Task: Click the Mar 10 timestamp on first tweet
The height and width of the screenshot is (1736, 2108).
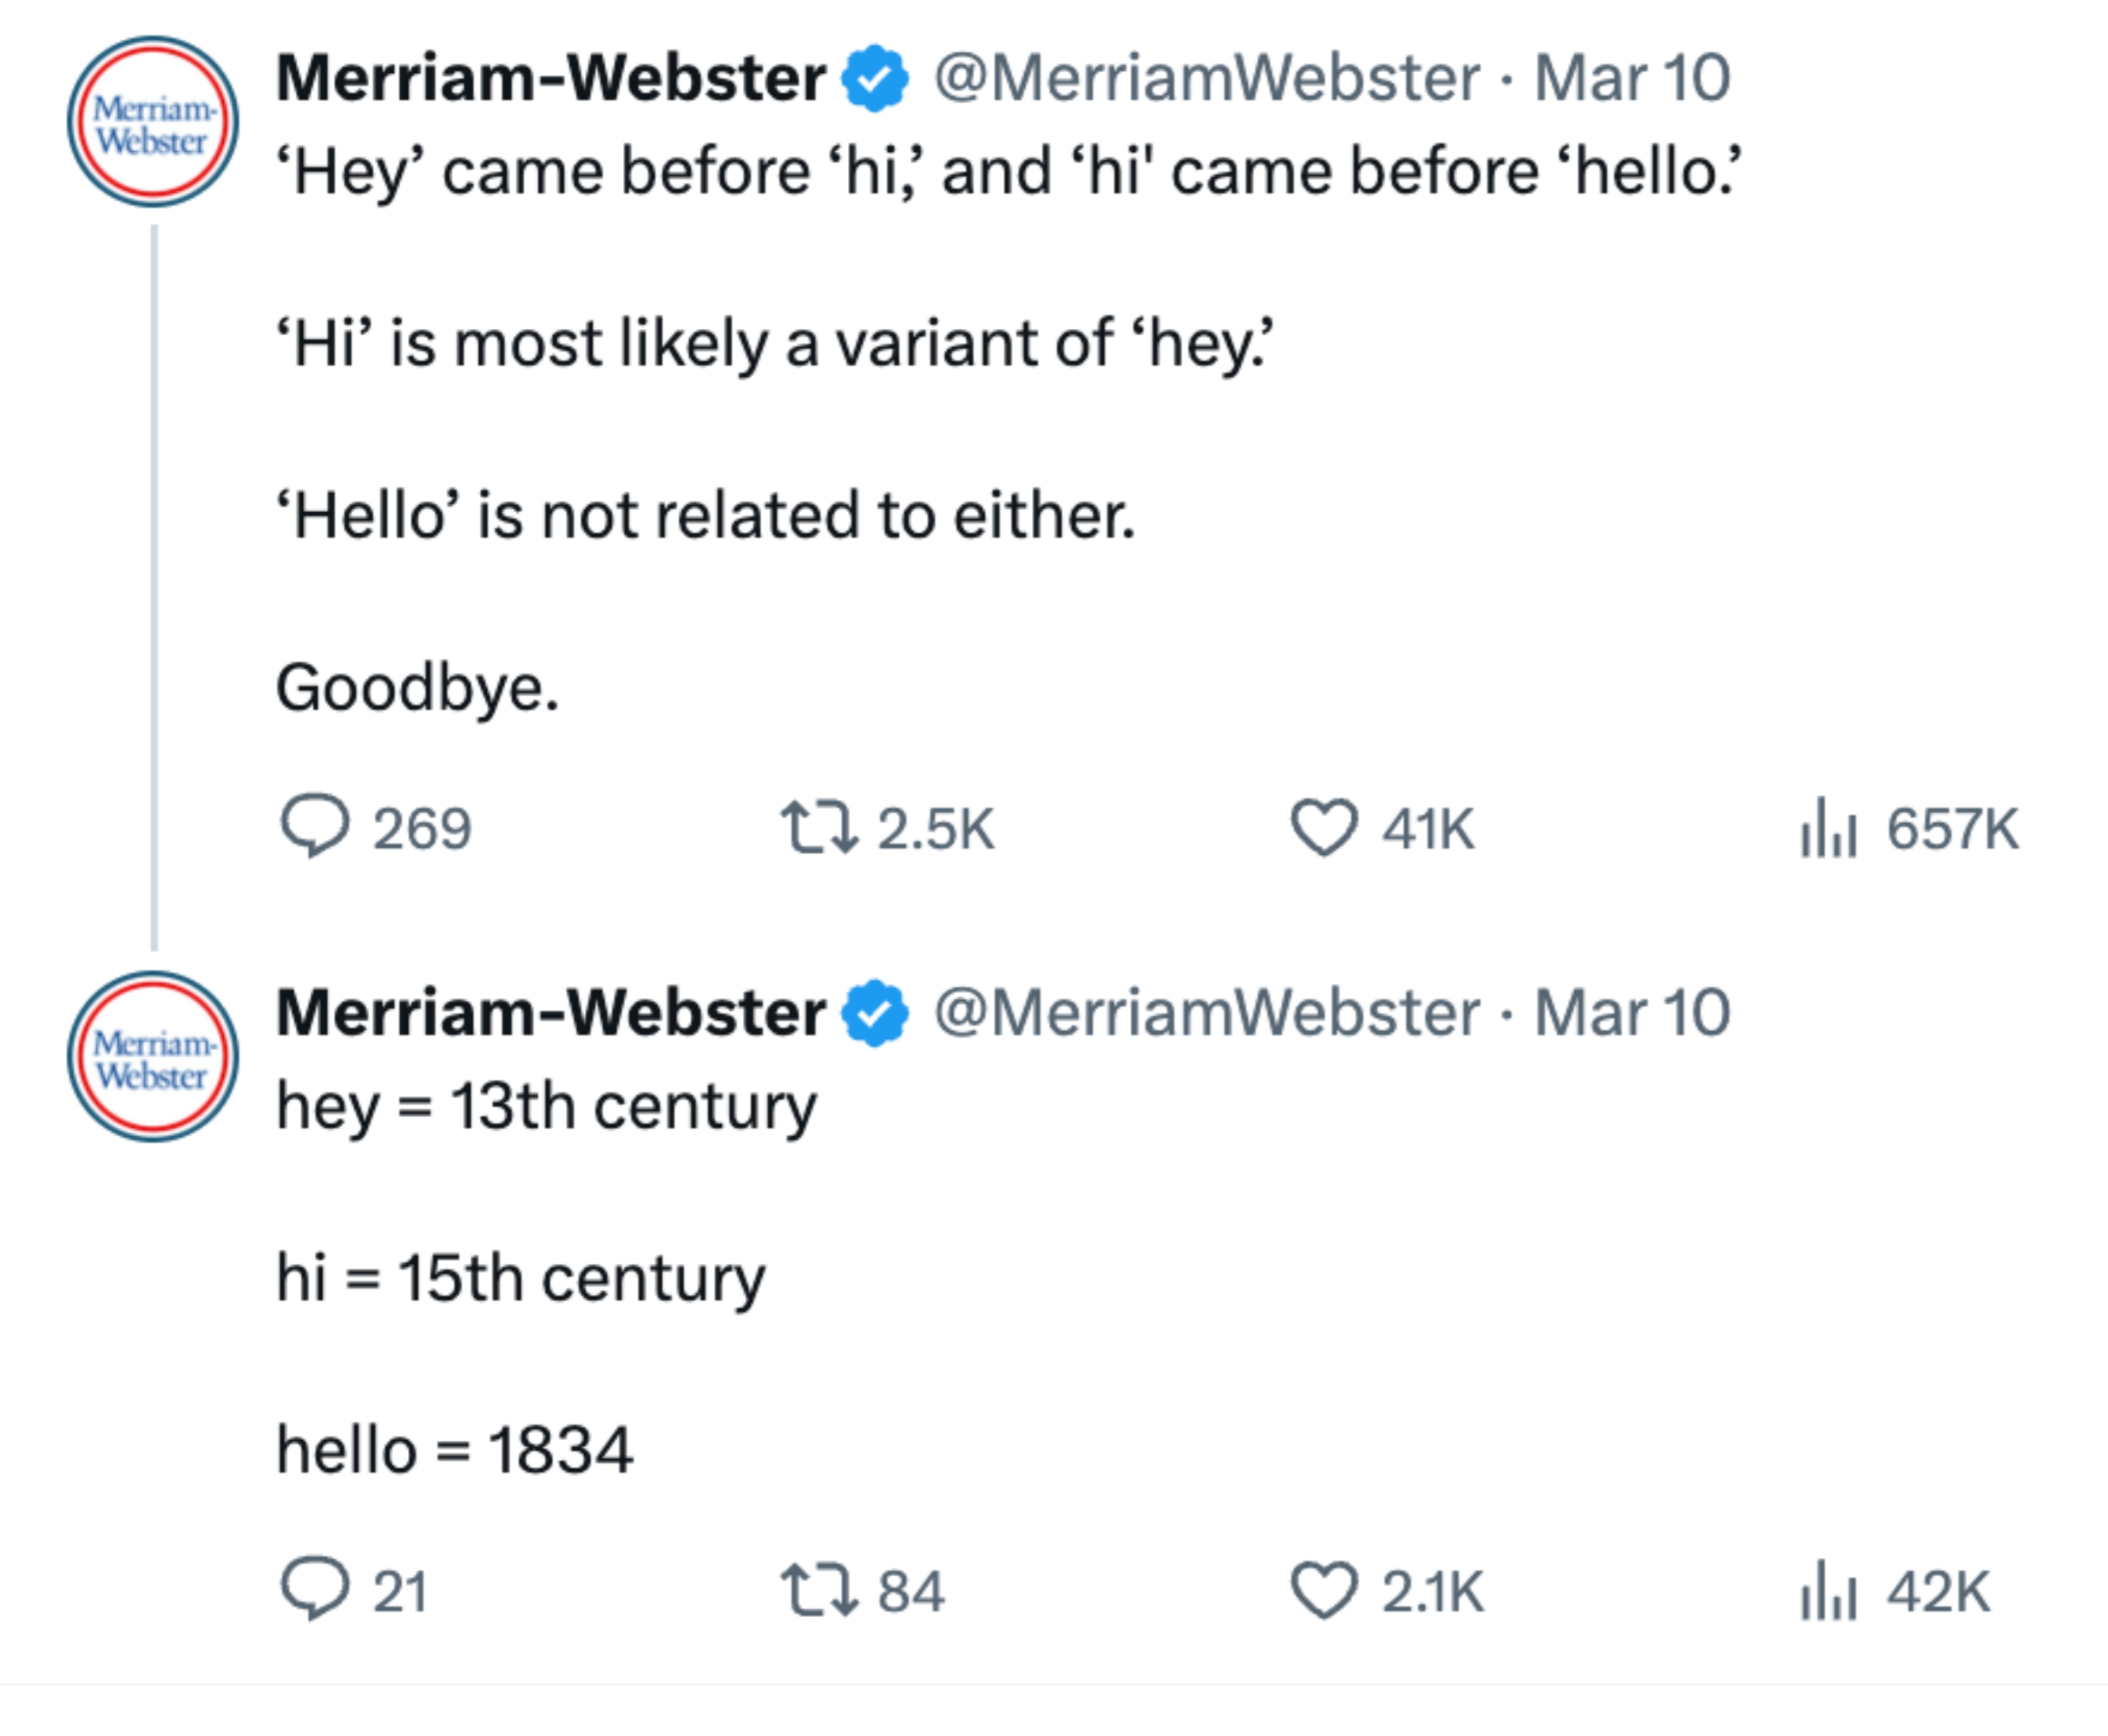Action: pyautogui.click(x=1632, y=78)
